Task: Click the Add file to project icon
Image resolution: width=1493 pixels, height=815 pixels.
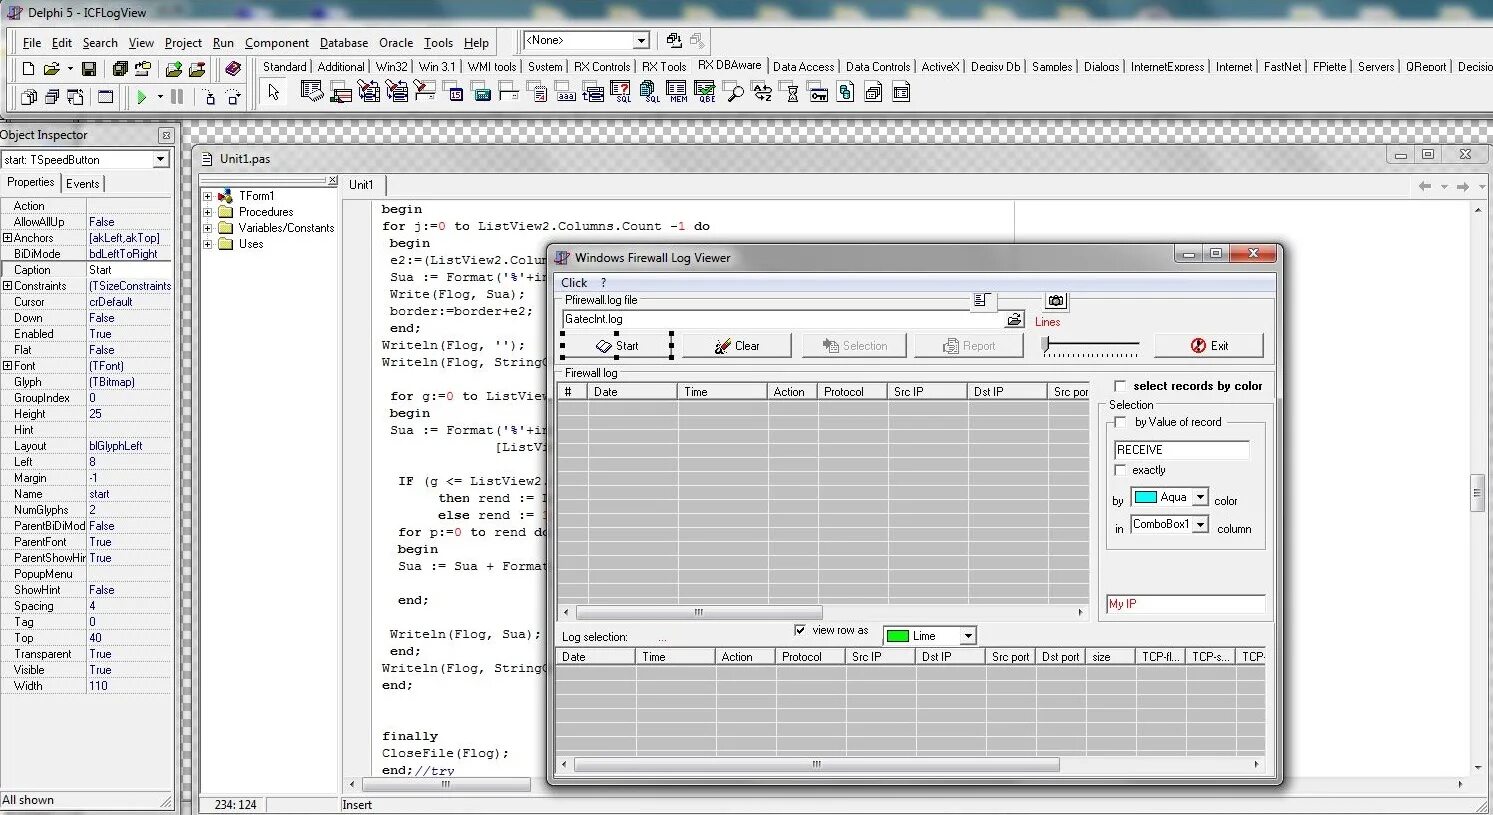Action: (x=174, y=69)
